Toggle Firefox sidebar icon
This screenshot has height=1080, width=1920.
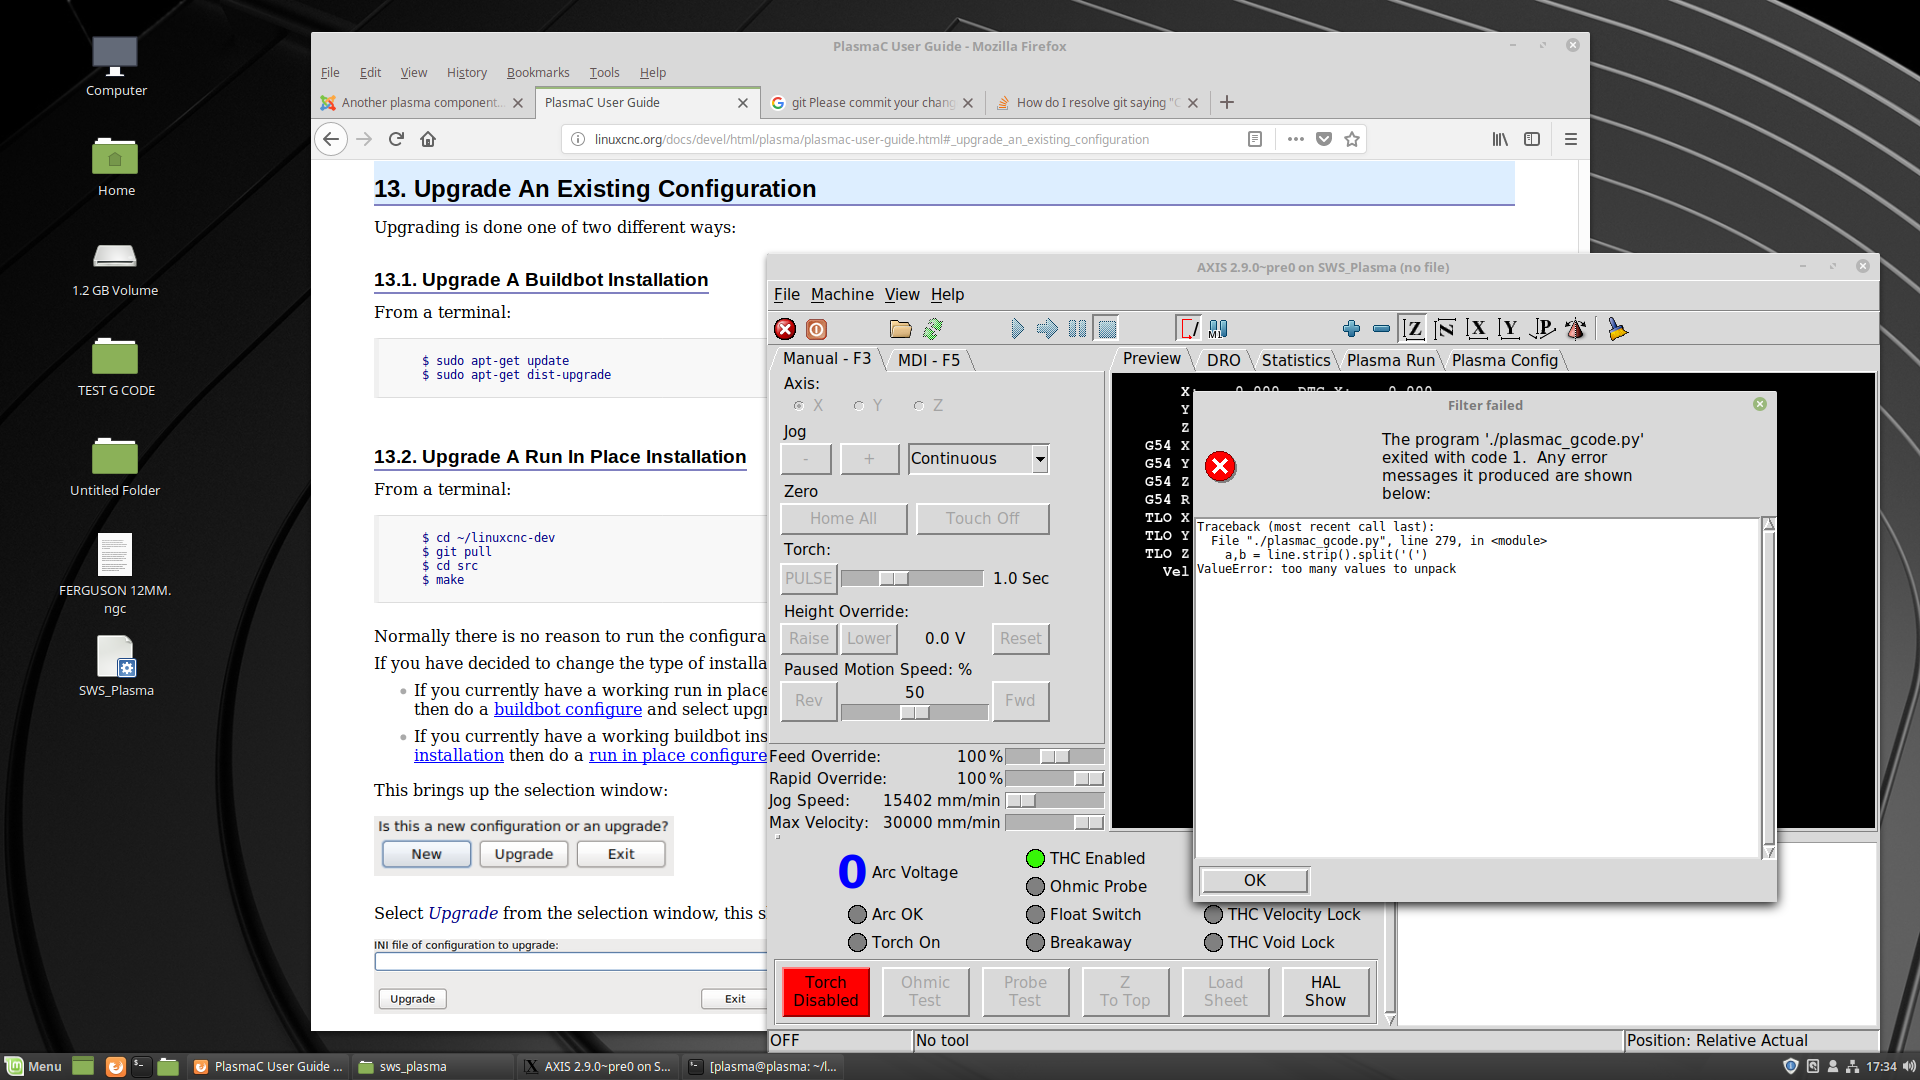pyautogui.click(x=1532, y=139)
